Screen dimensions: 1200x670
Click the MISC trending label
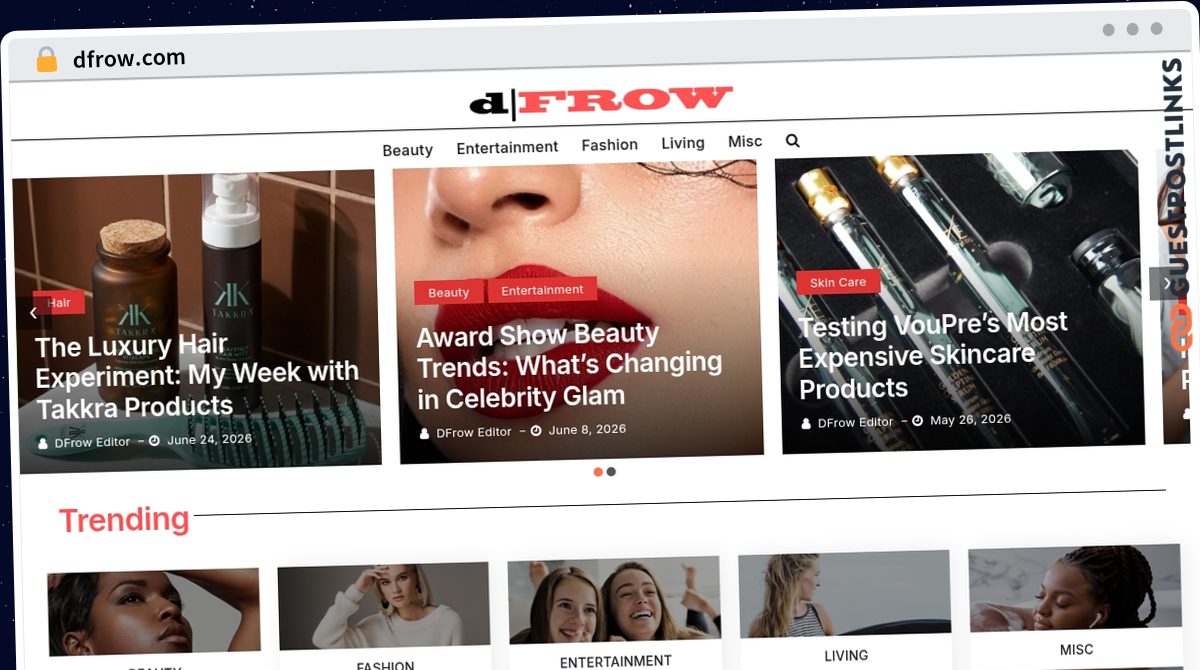[x=1076, y=649]
